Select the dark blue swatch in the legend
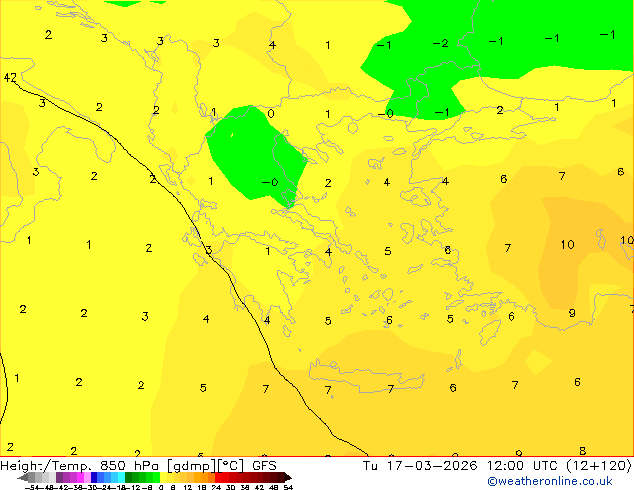The image size is (634, 490). (x=94, y=477)
